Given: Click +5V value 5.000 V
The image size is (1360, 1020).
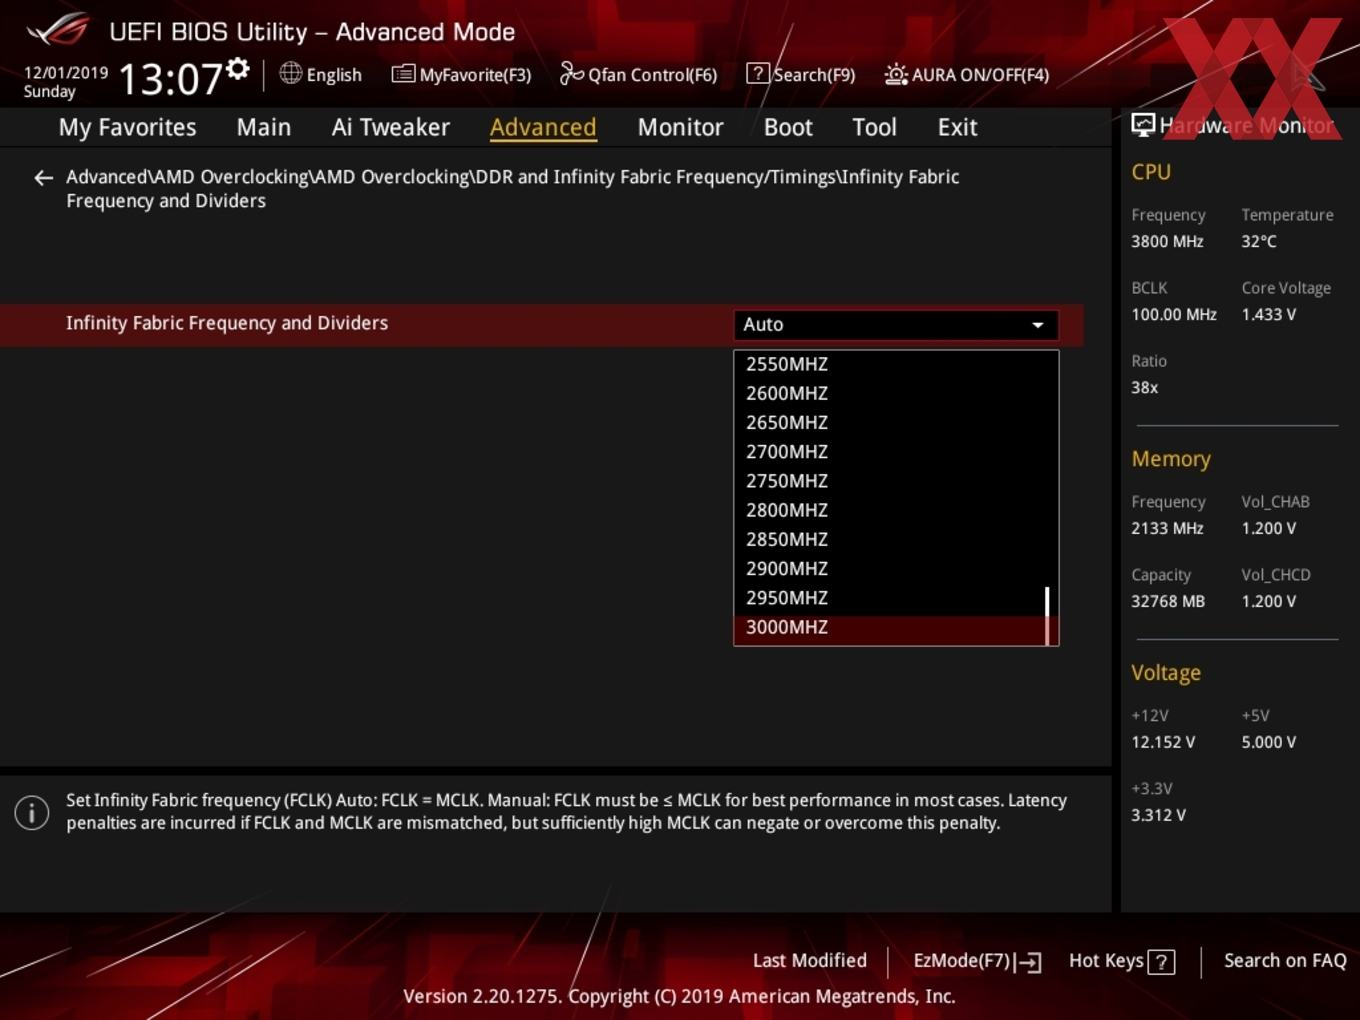Looking at the screenshot, I should coord(1269,742).
